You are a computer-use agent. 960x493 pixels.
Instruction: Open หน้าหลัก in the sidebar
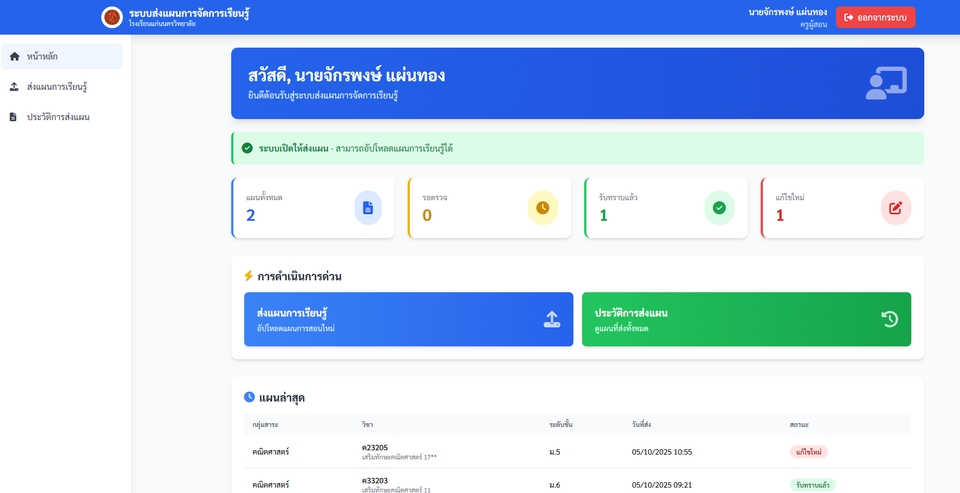pyautogui.click(x=62, y=56)
